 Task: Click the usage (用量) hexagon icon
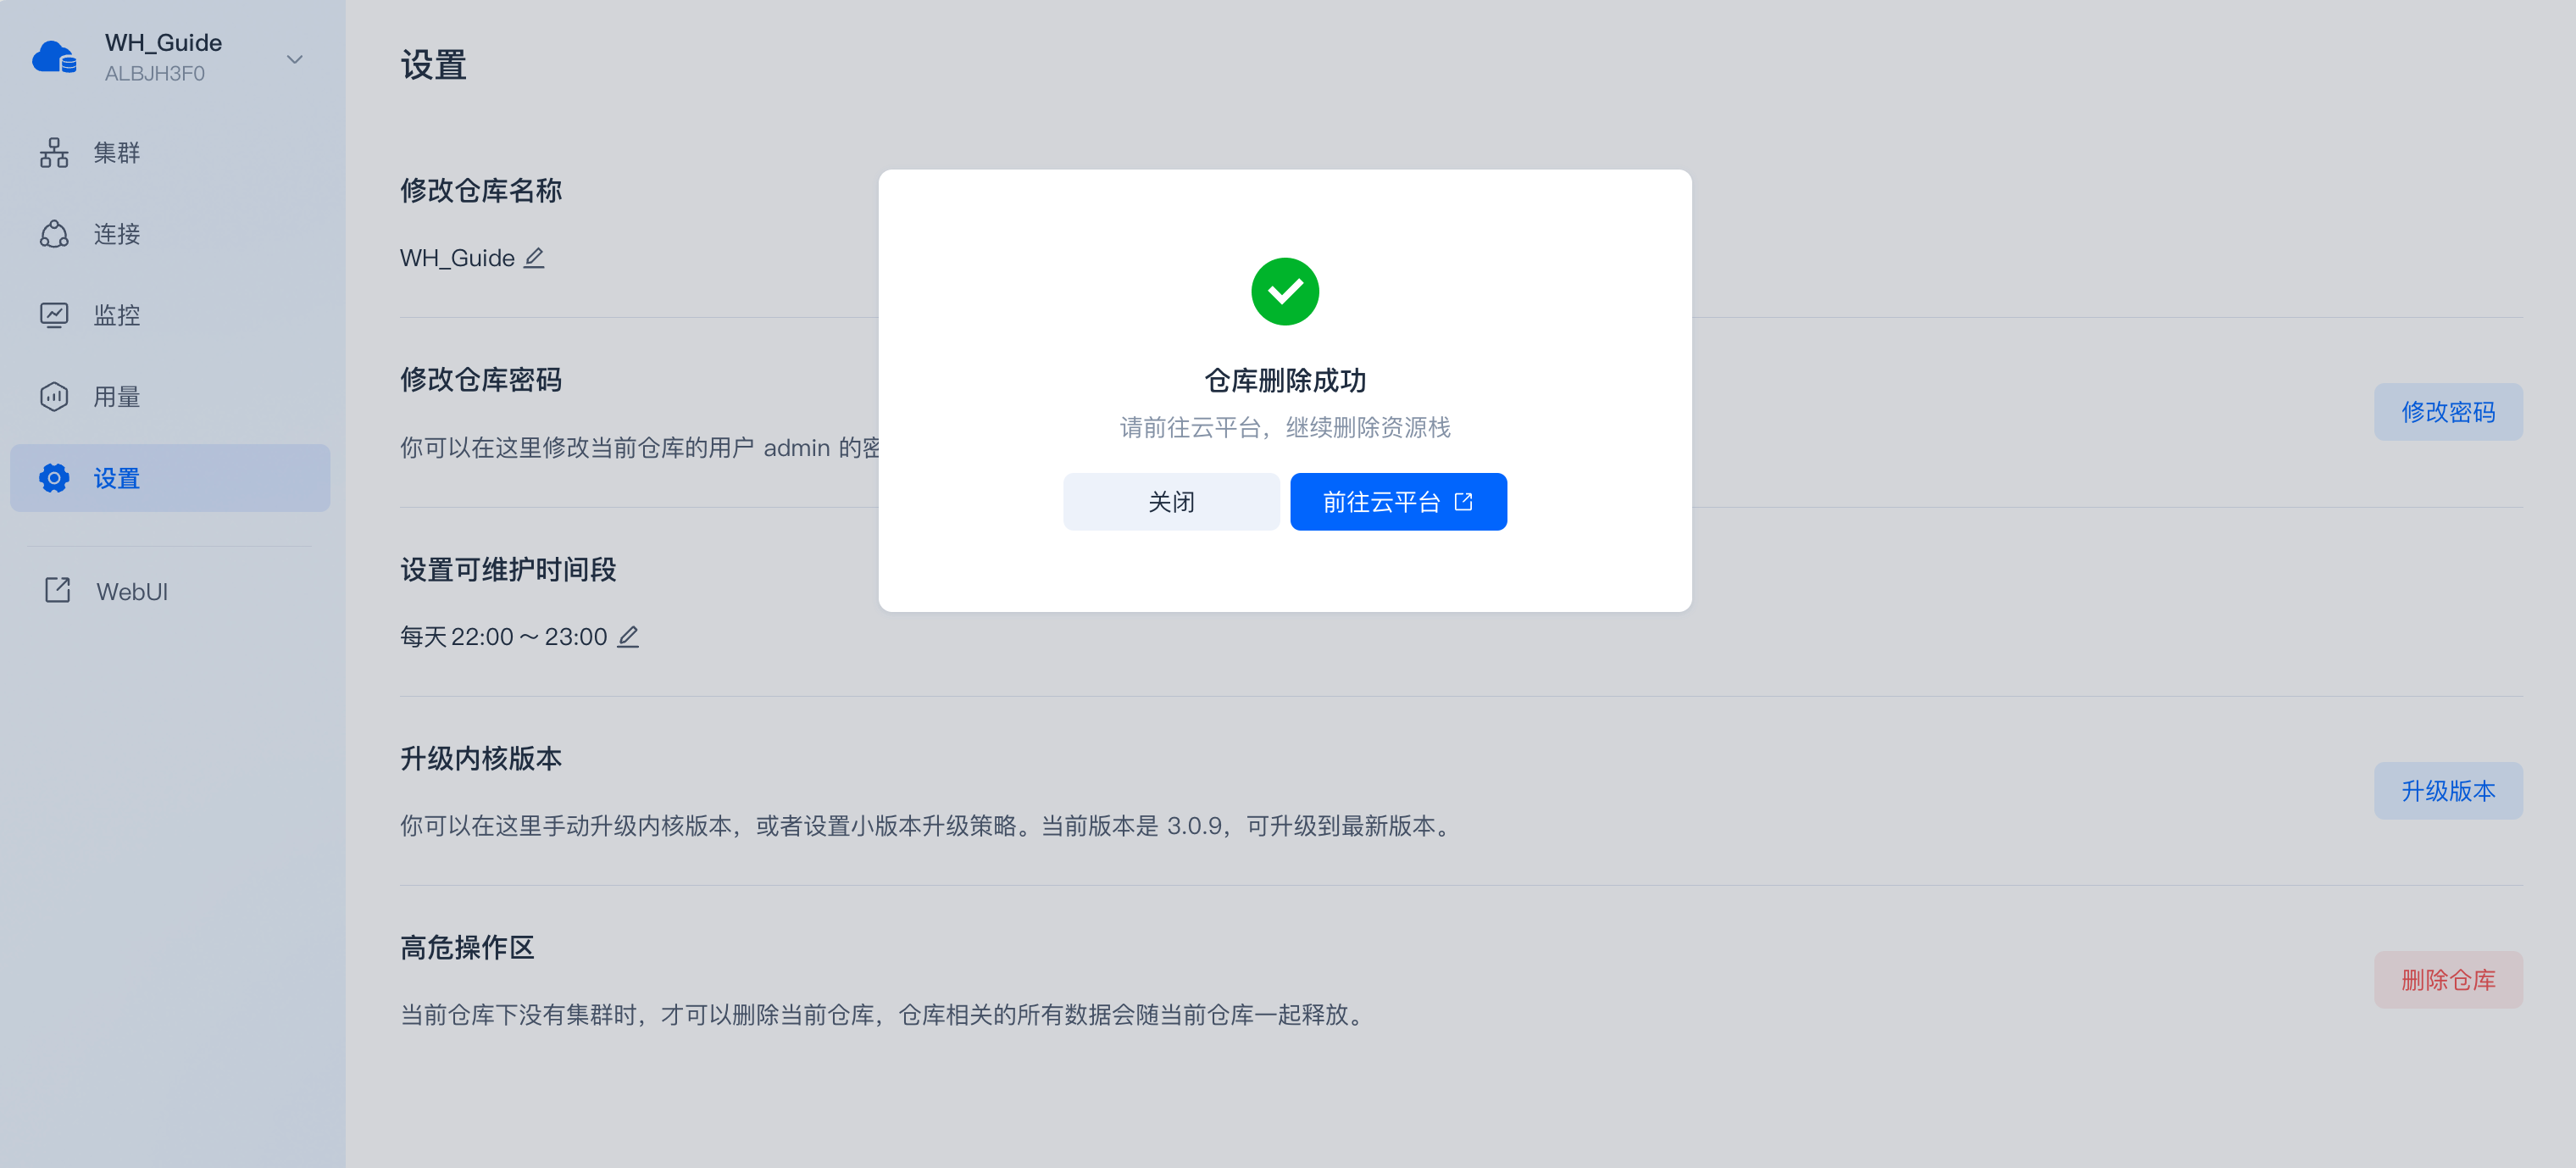click(54, 397)
